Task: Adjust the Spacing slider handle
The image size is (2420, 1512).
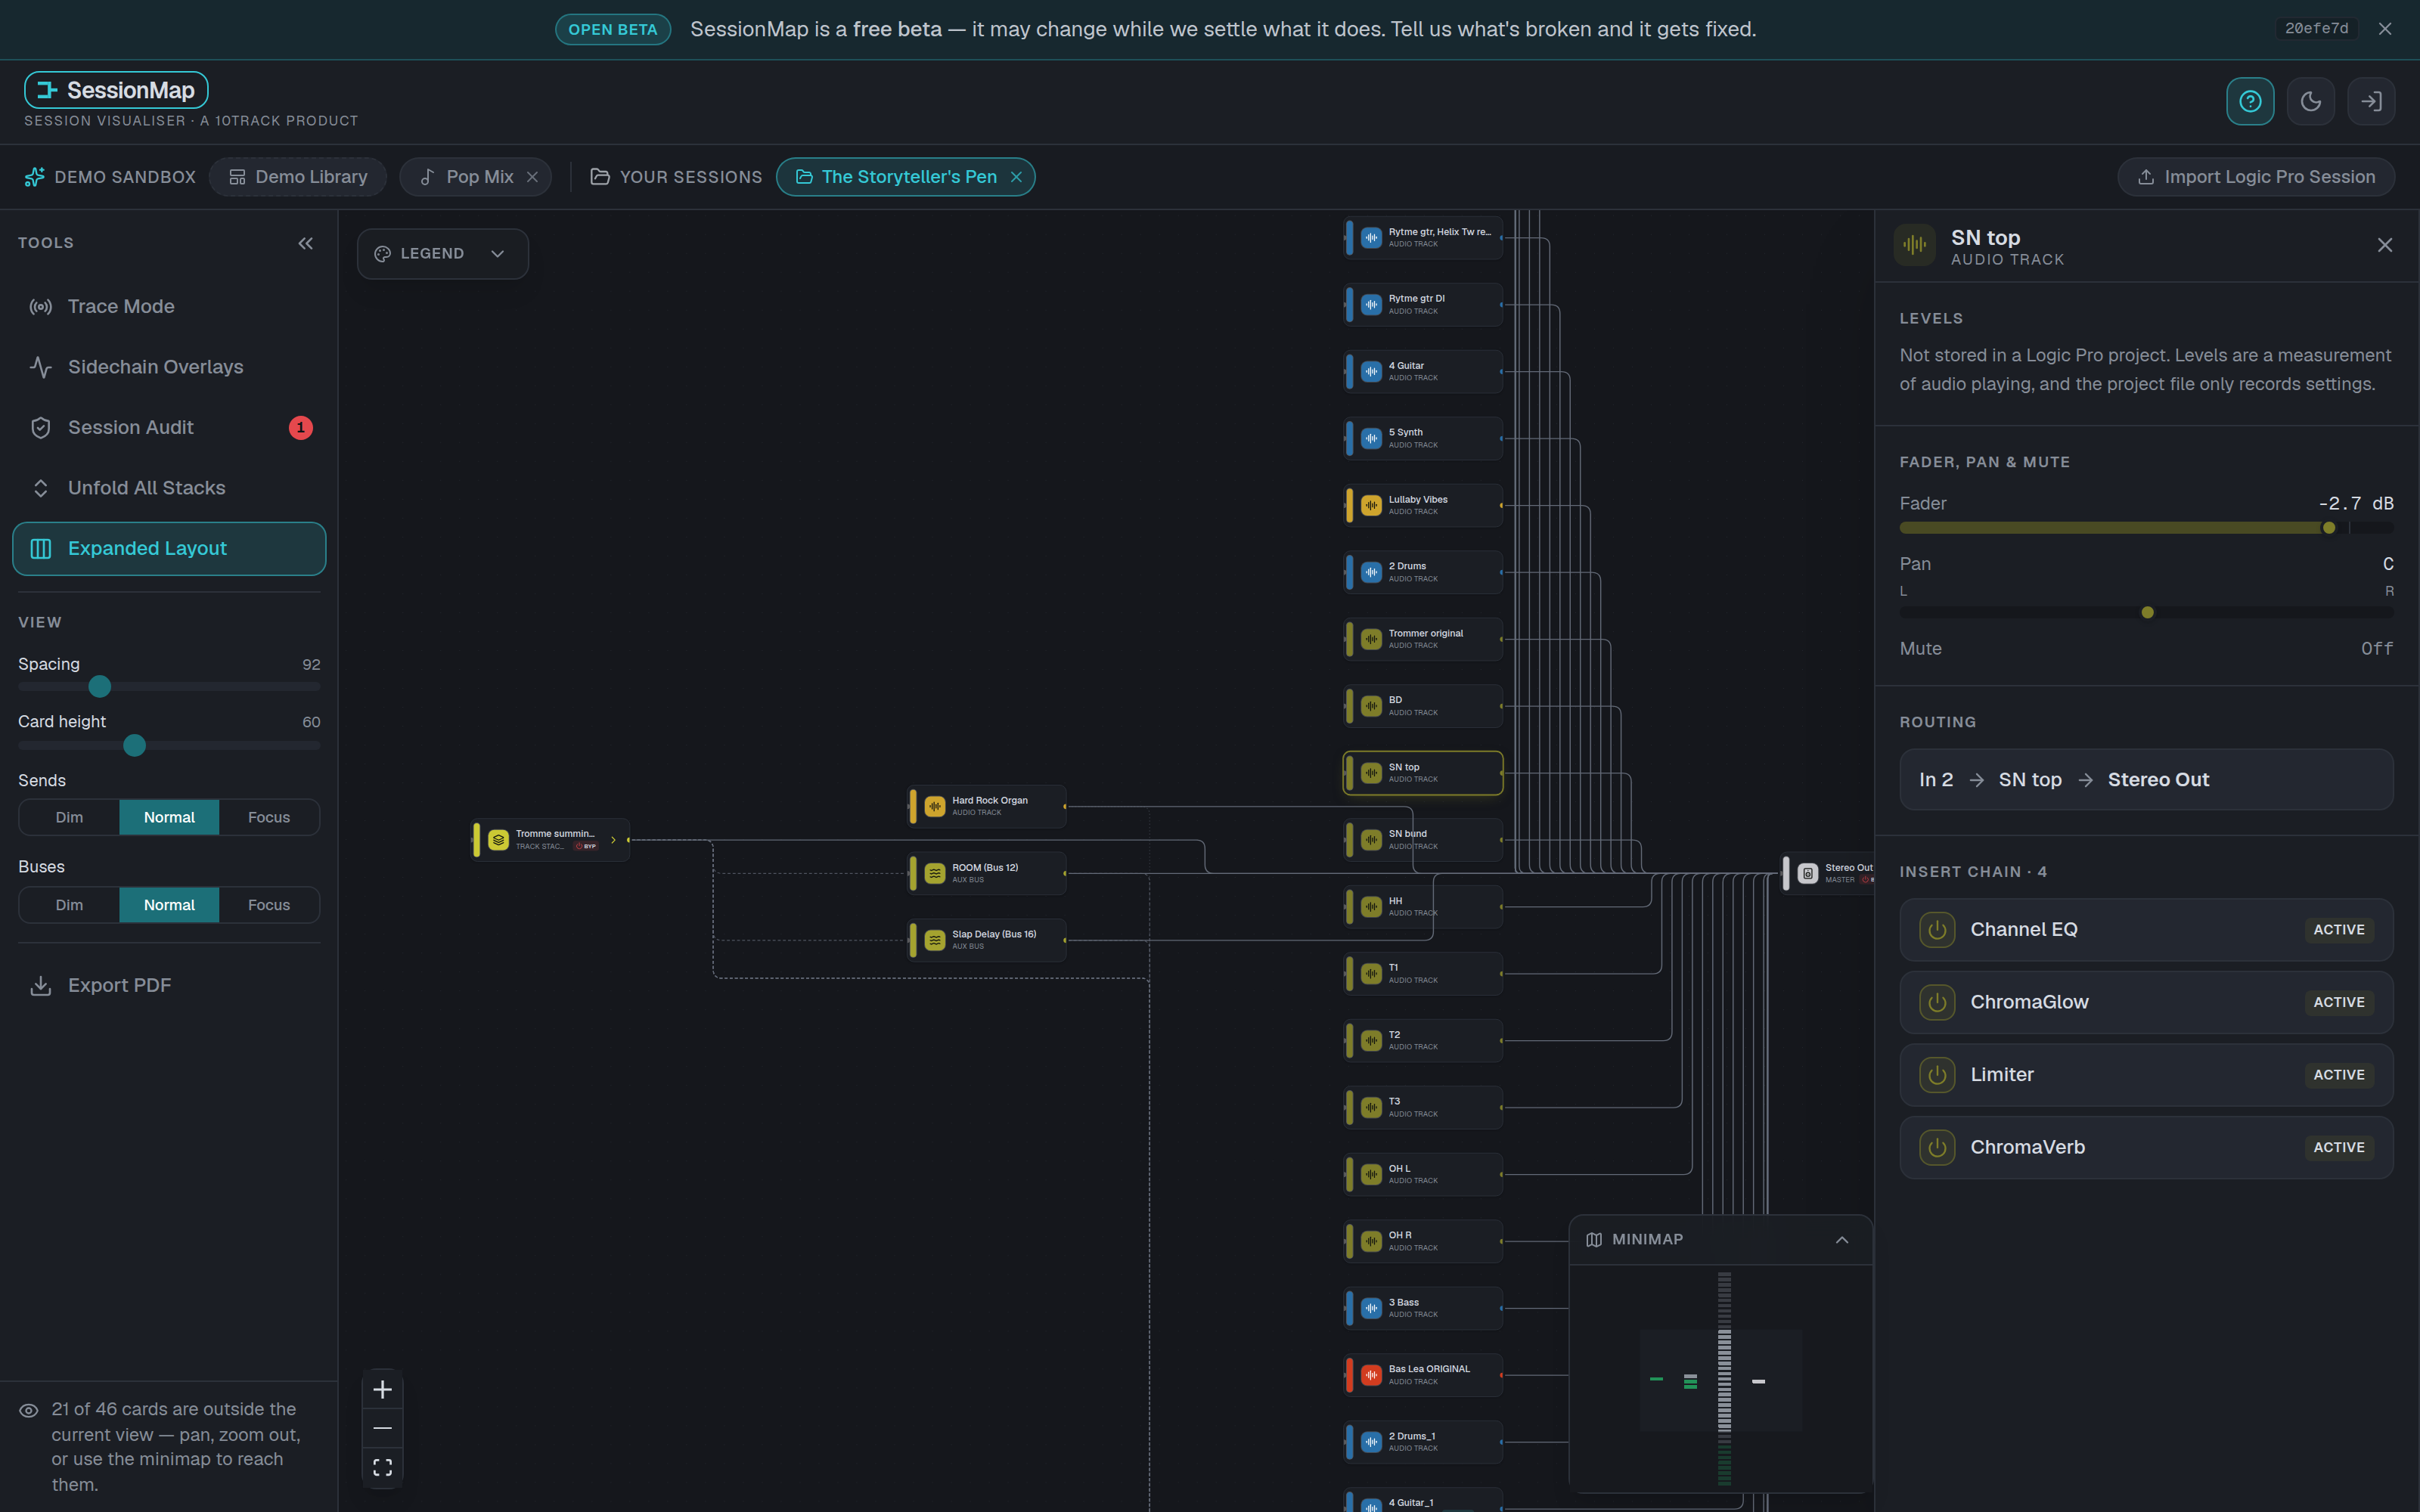Action: pyautogui.click(x=99, y=687)
